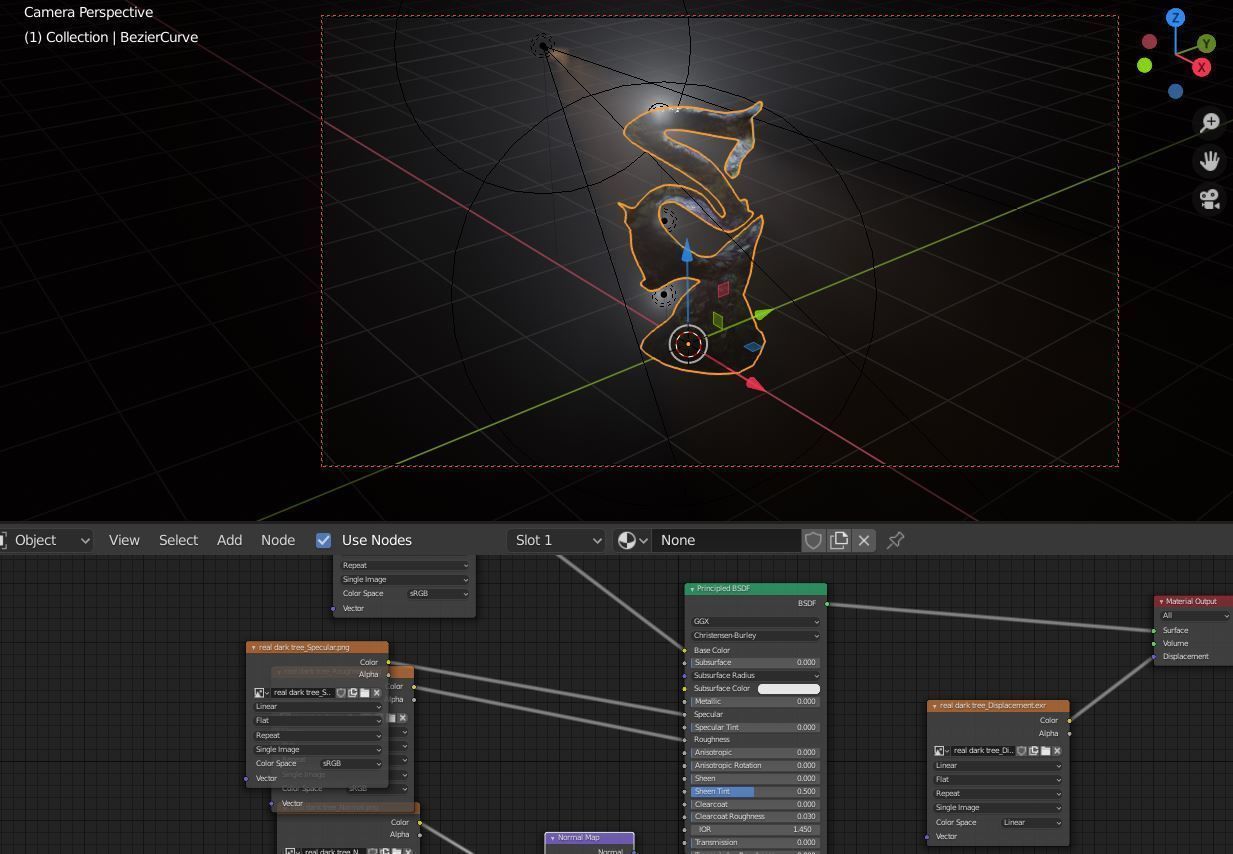Toggle fake user shield in the header
This screenshot has height=854, width=1233.
coord(813,540)
